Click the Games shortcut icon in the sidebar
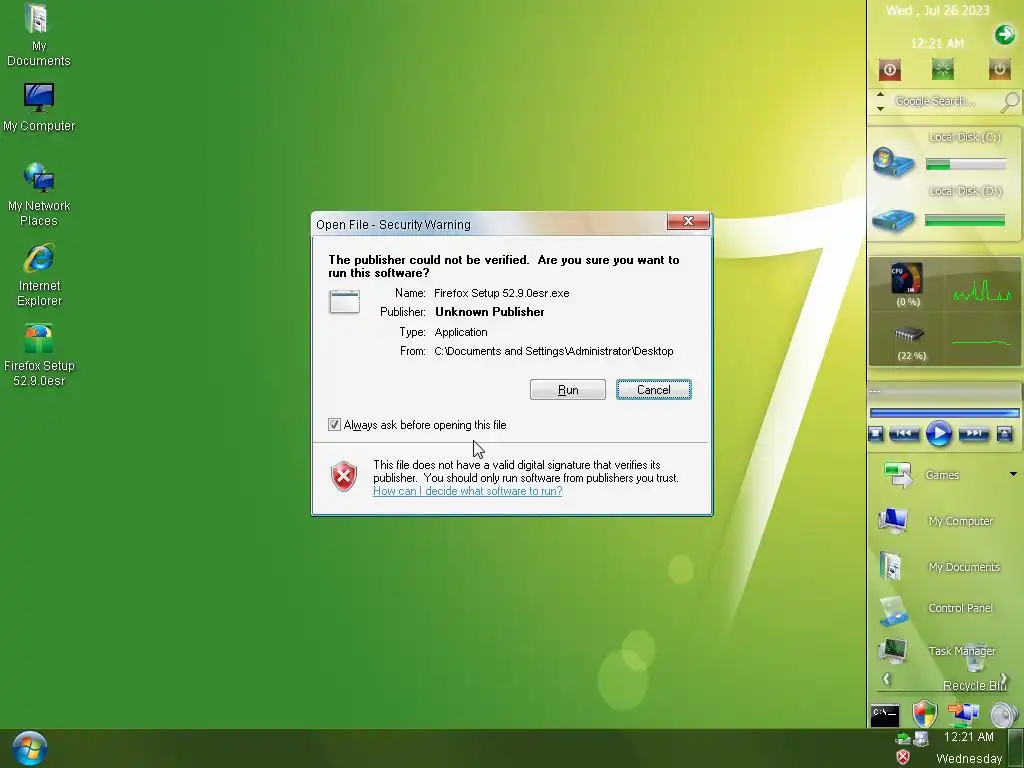 pos(898,474)
